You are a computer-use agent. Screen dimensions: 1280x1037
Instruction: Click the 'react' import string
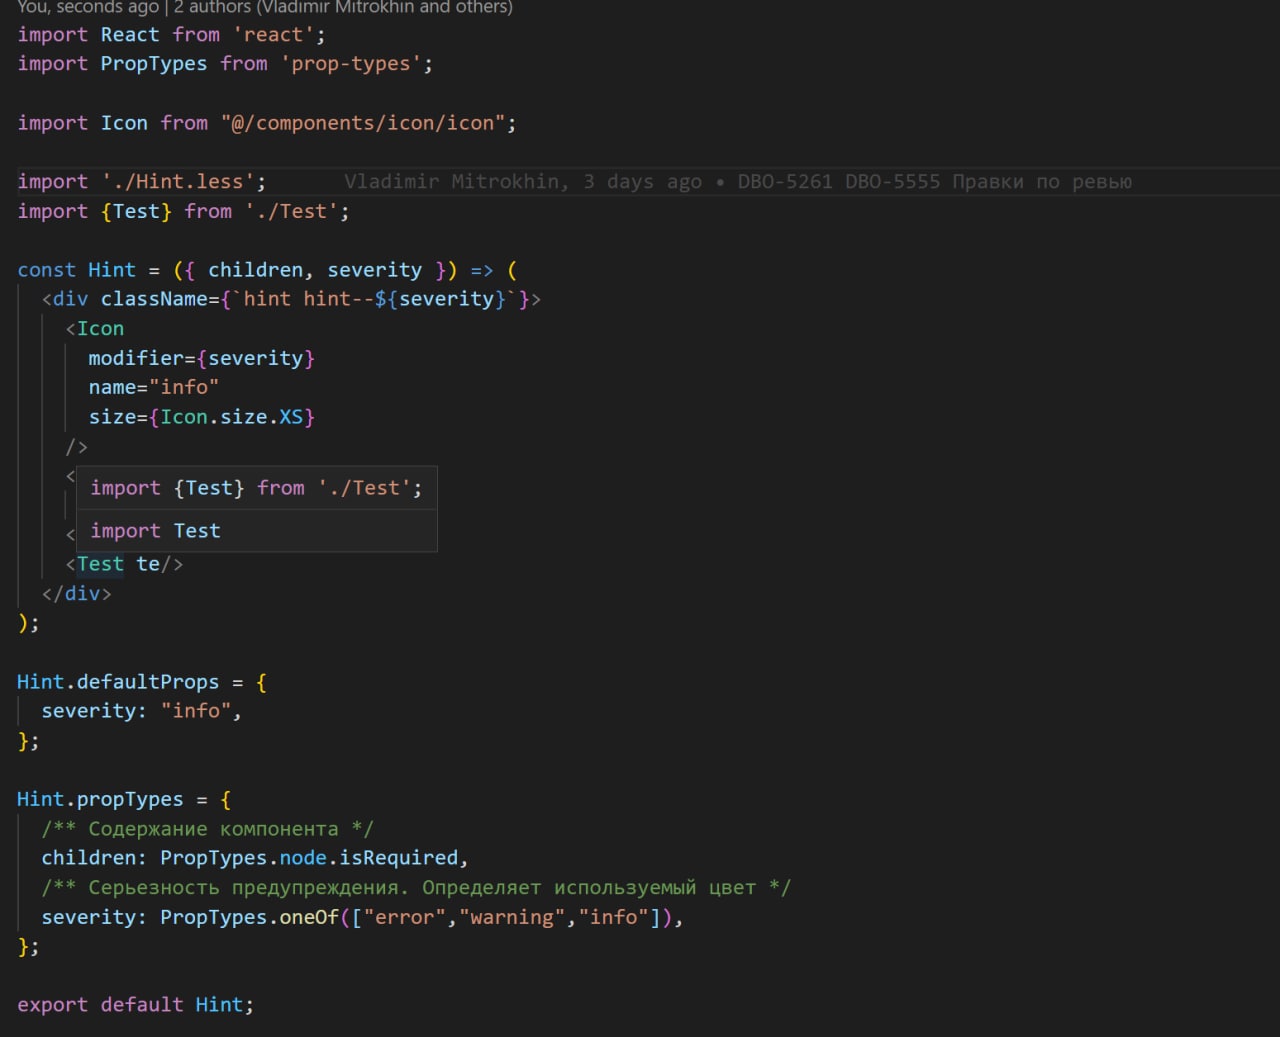(x=273, y=35)
